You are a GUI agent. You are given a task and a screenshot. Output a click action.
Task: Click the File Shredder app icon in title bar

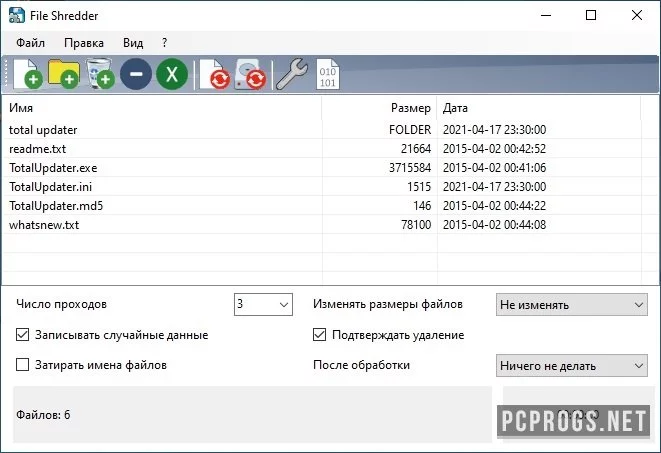pos(16,15)
